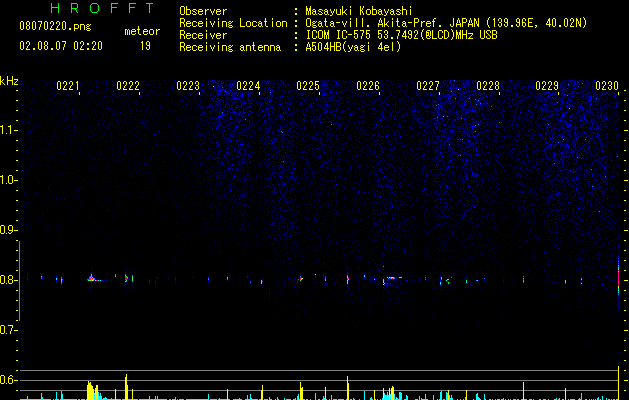Click the 0.9 kHz axis label
Image resolution: width=629 pixels, height=400 pixels.
8,230
